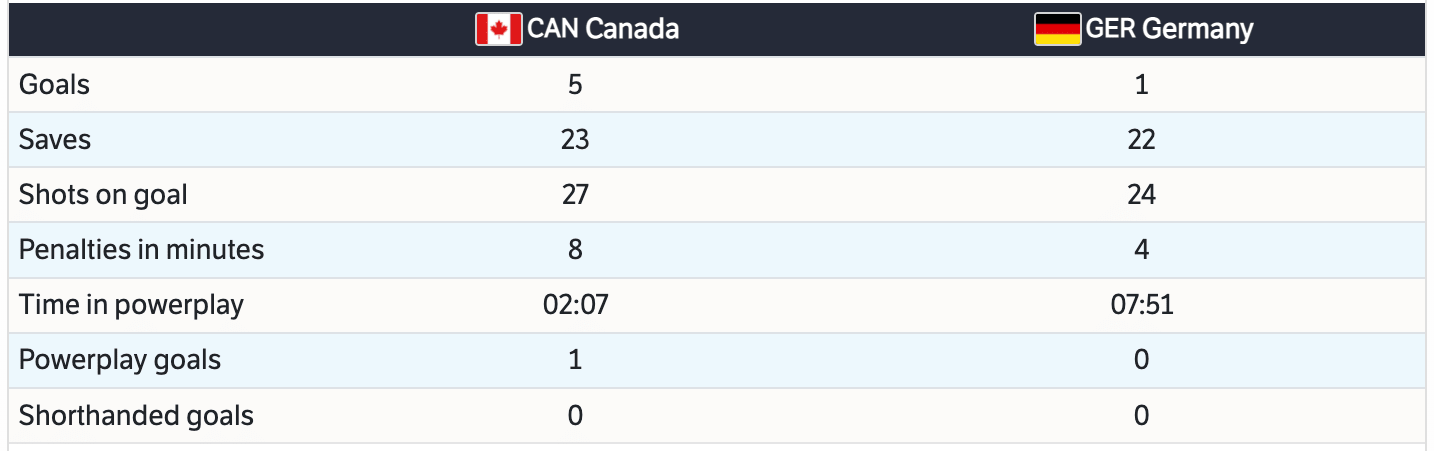Image resolution: width=1434 pixels, height=451 pixels.
Task: Click Germany's goals value of 1
Action: click(x=1142, y=85)
